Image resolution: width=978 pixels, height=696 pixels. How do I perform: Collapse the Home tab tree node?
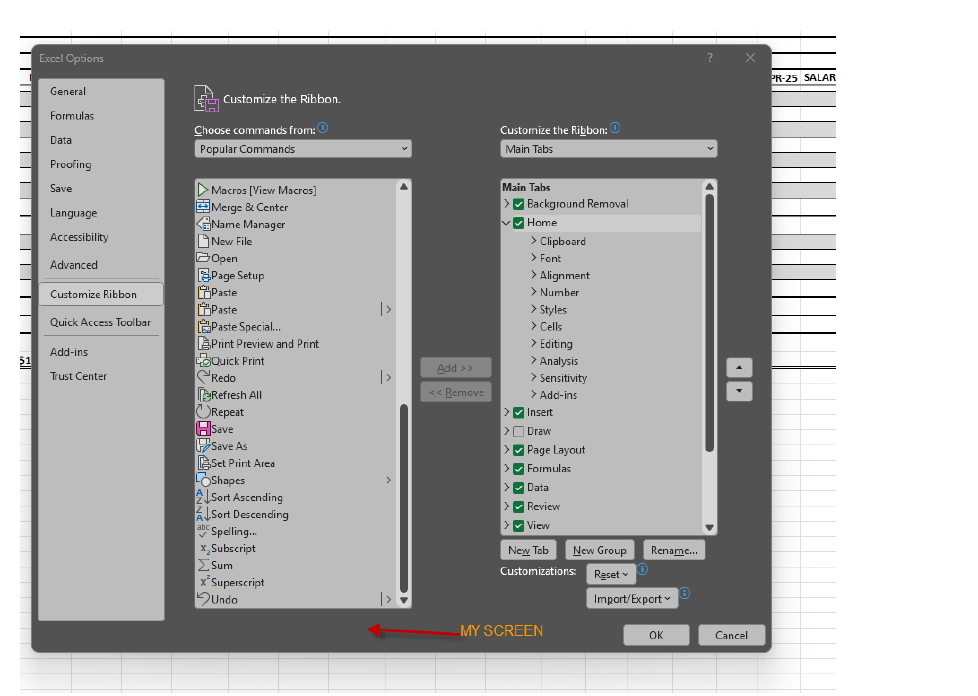506,223
